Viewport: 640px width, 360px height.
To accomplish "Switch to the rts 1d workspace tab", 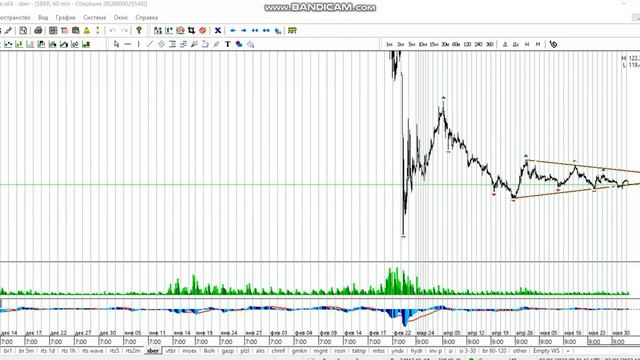I will click(47, 351).
